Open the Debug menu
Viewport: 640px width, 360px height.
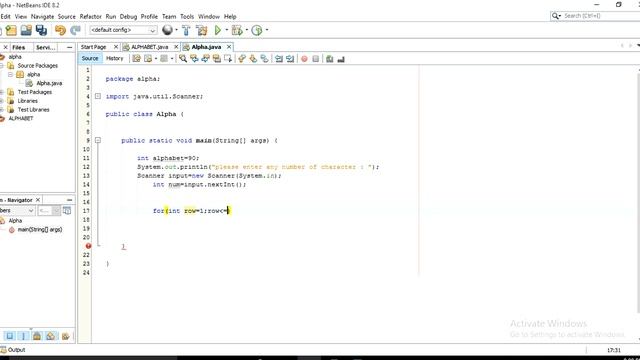click(128, 17)
